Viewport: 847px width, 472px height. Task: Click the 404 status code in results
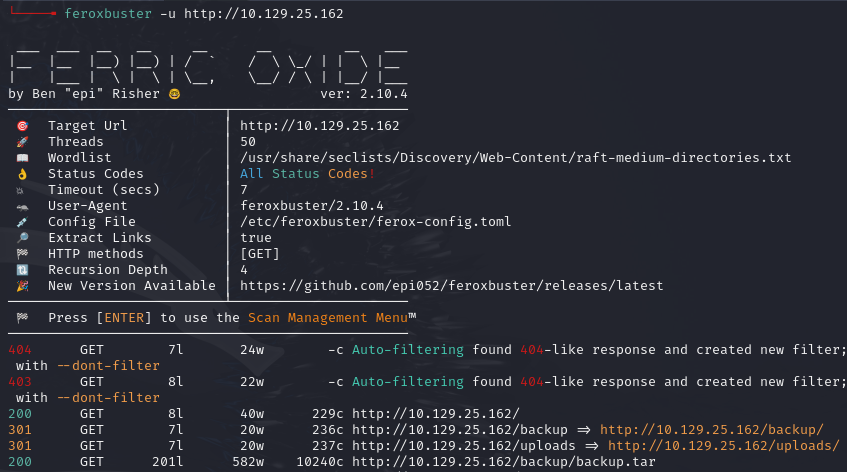click(x=20, y=350)
